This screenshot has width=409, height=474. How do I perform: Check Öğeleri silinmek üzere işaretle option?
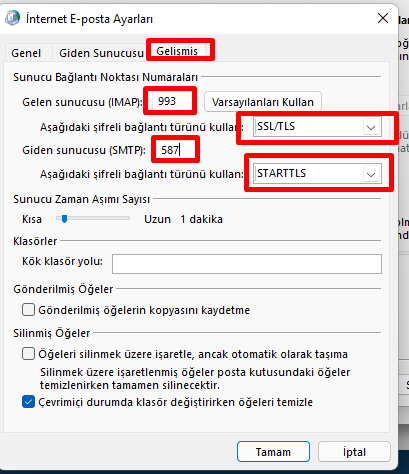[28, 354]
